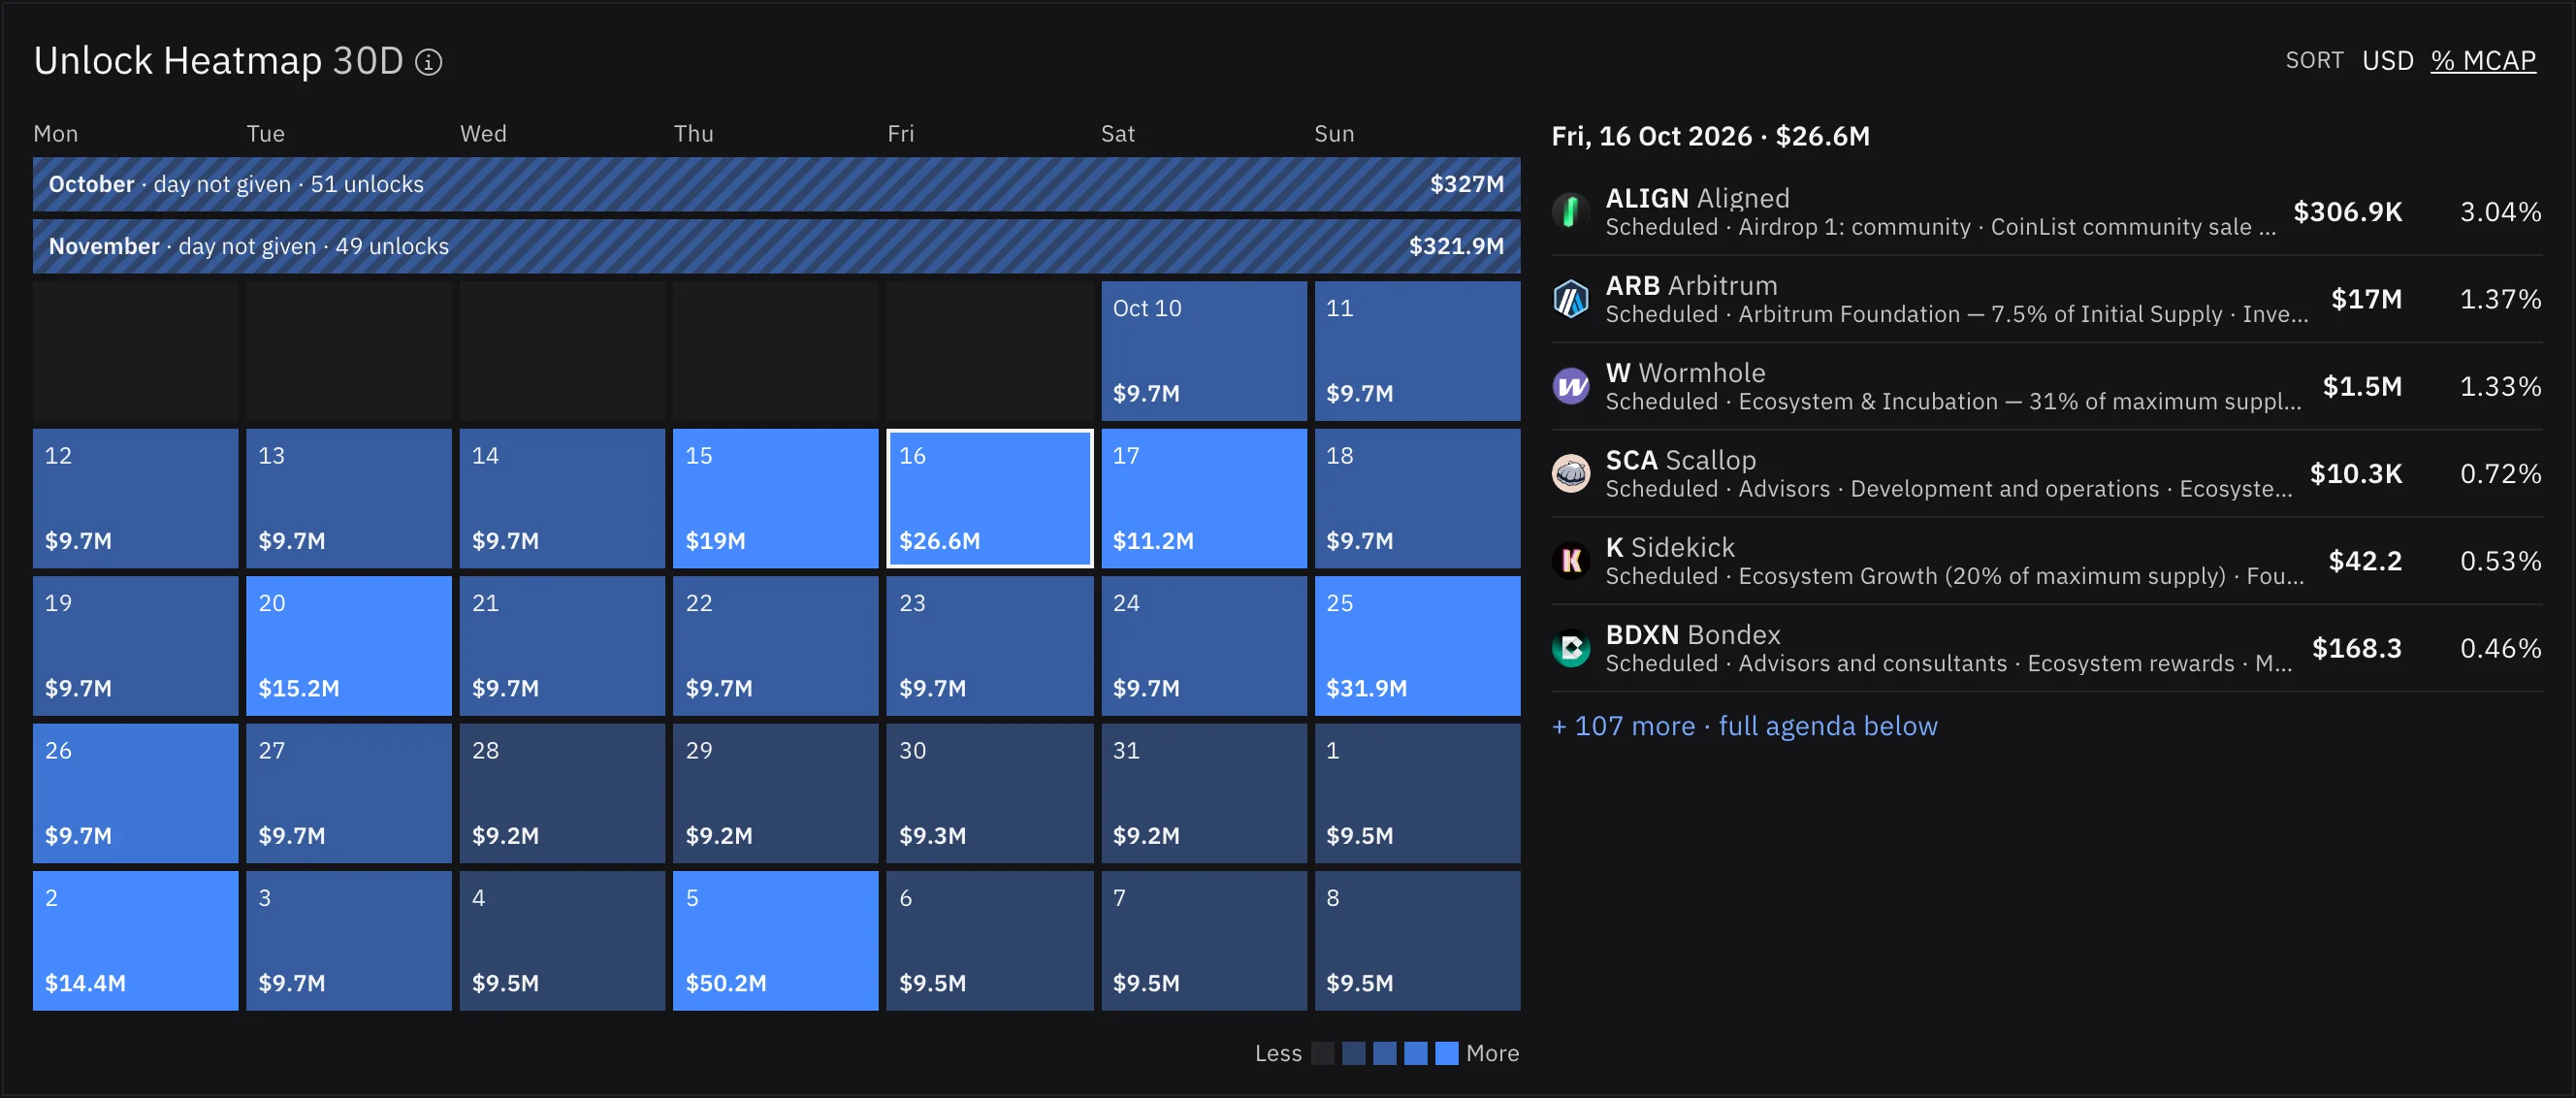
Task: Click the $17M value in Arbitrum row
Action: click(x=2366, y=298)
